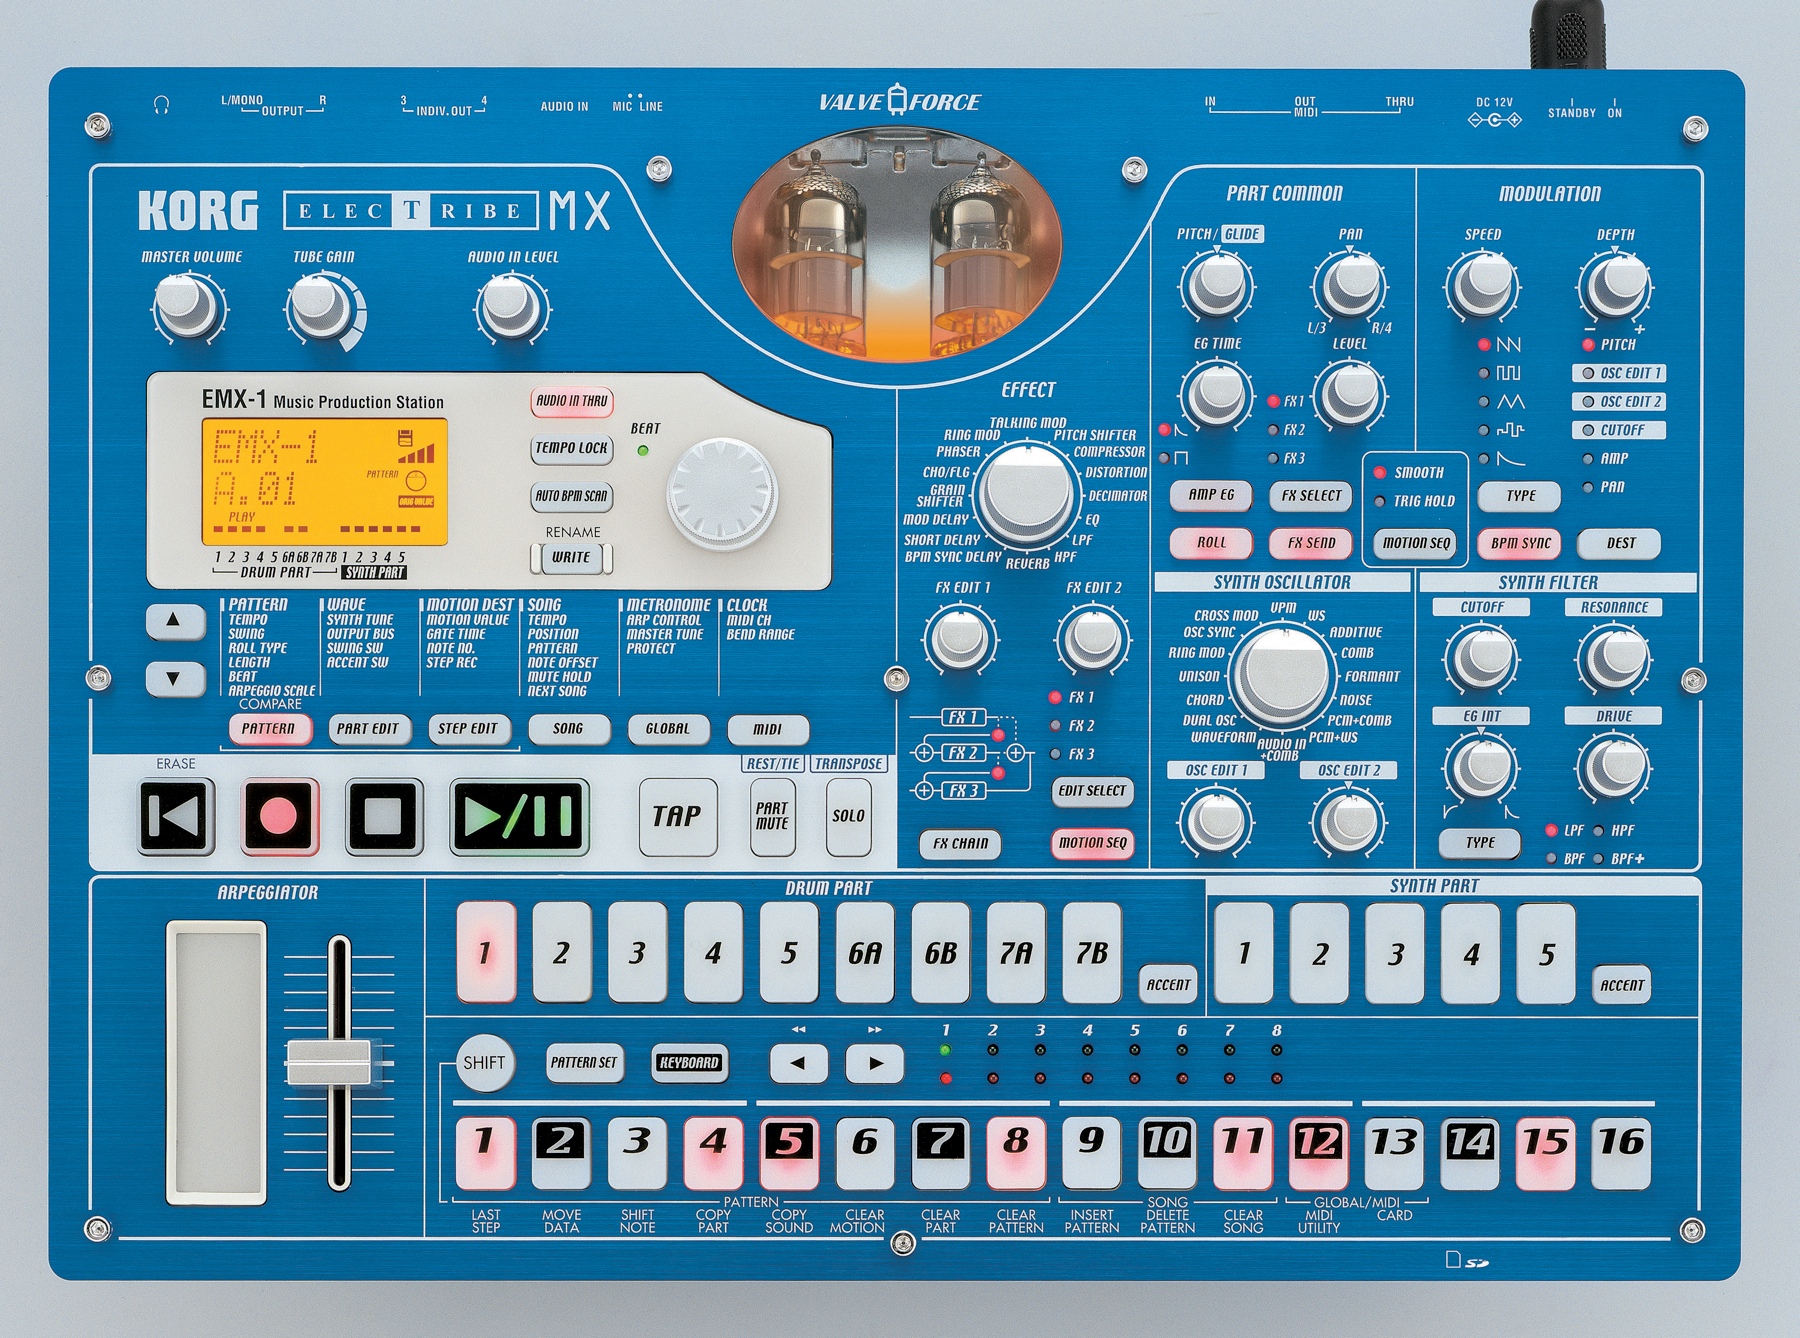
Task: Toggle the FX SEND button
Action: click(x=1311, y=543)
